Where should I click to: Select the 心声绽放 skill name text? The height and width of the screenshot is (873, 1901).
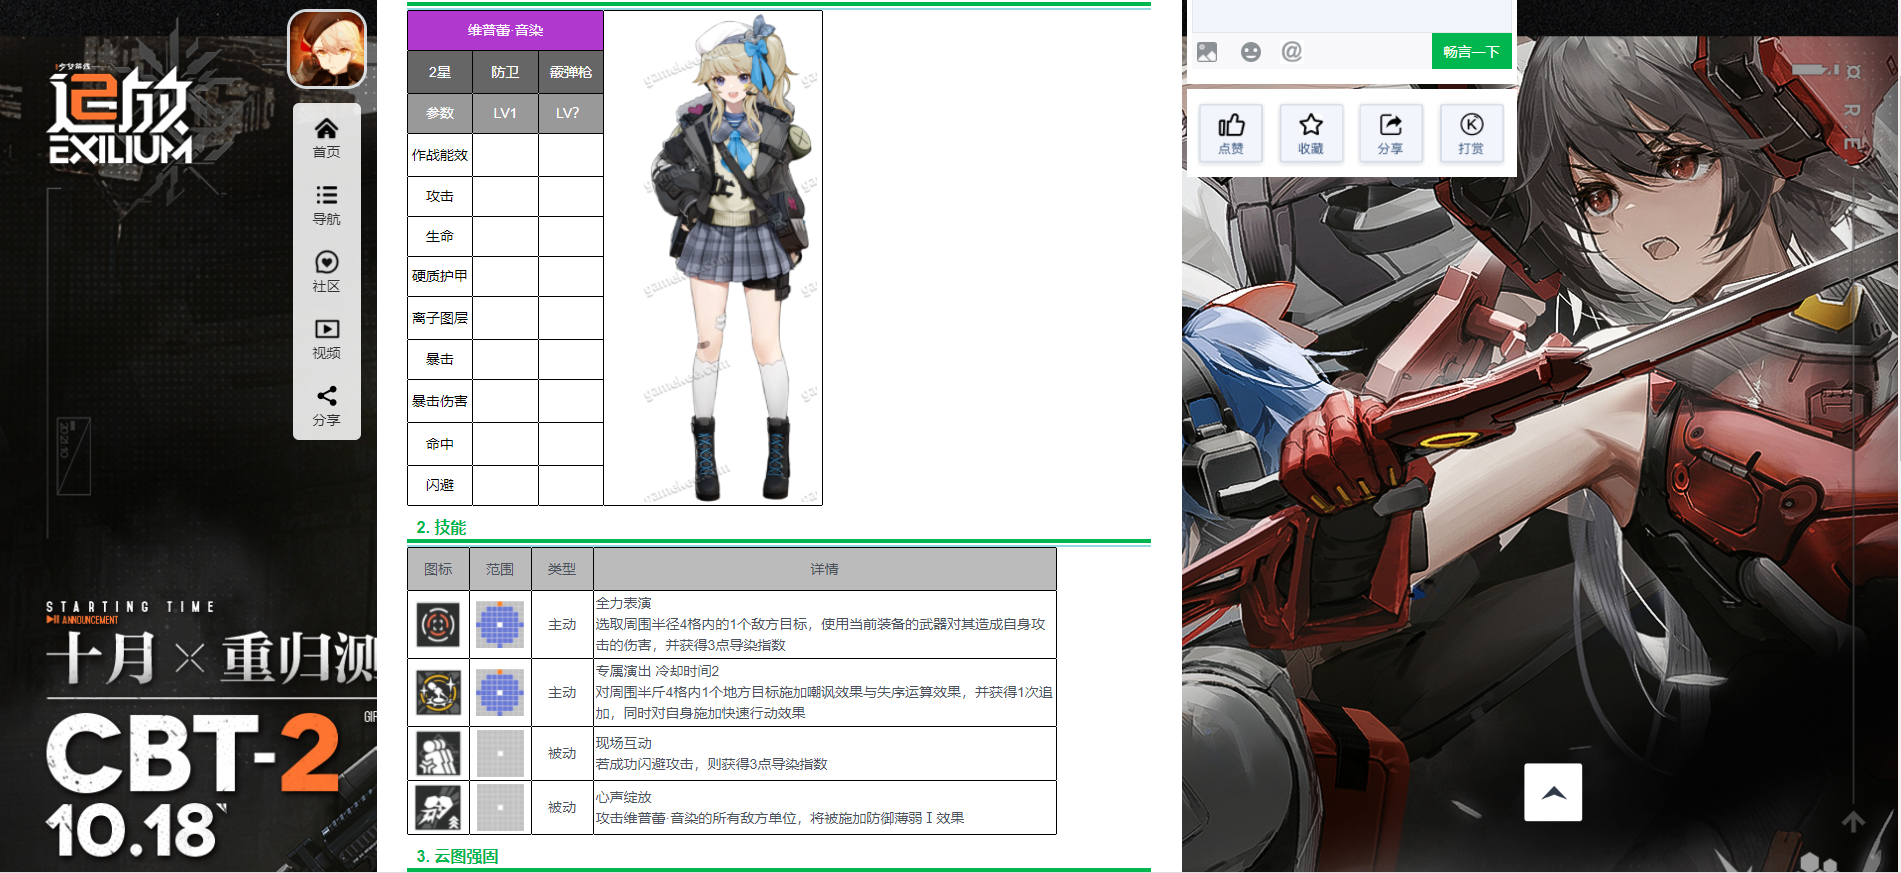point(624,797)
